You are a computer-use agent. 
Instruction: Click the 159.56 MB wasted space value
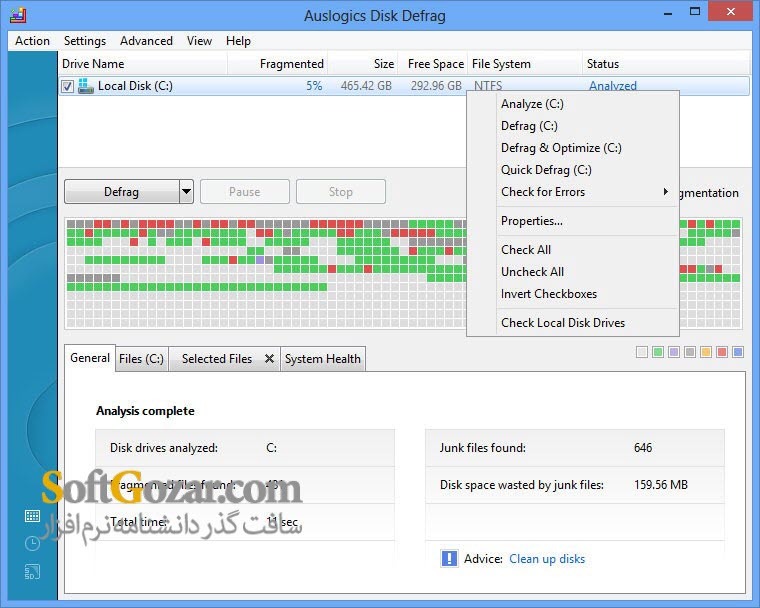(661, 484)
